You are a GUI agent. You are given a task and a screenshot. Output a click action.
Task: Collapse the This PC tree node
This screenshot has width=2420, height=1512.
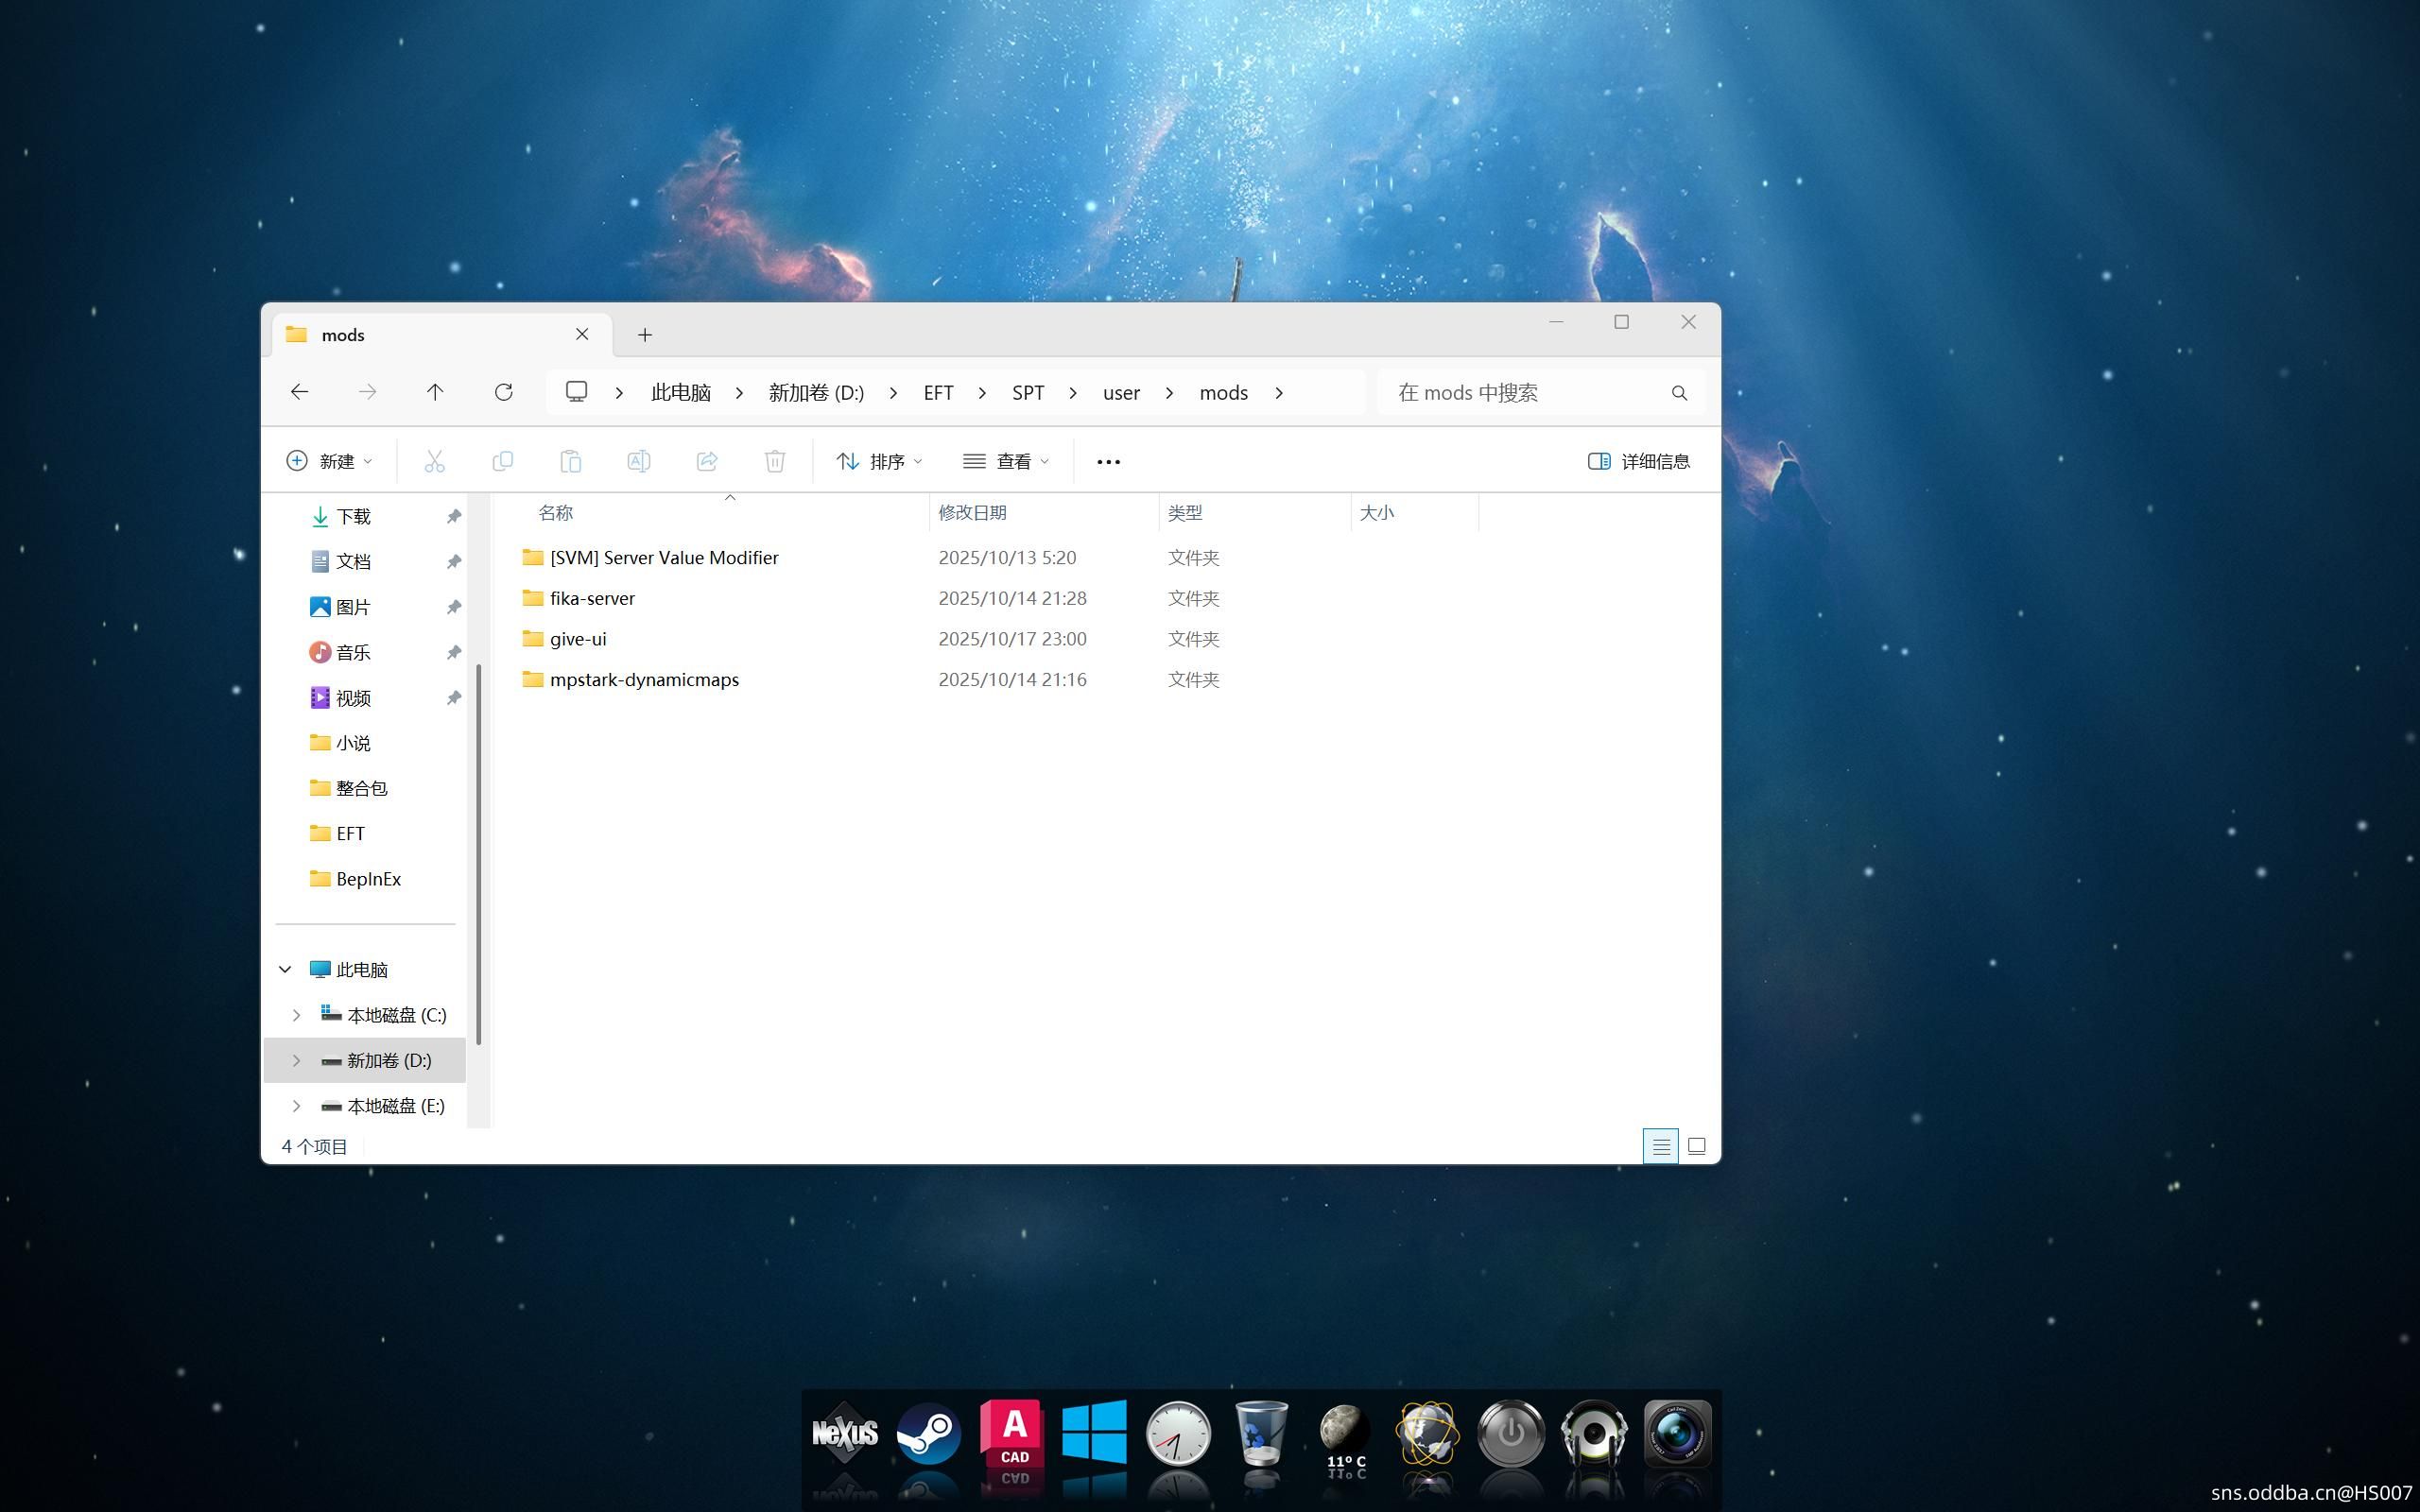(x=285, y=969)
